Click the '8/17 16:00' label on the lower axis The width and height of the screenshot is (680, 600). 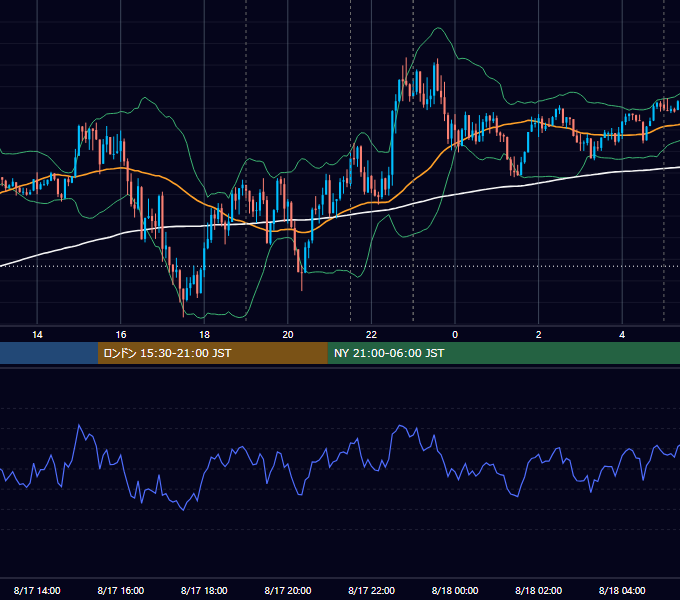pos(121,590)
